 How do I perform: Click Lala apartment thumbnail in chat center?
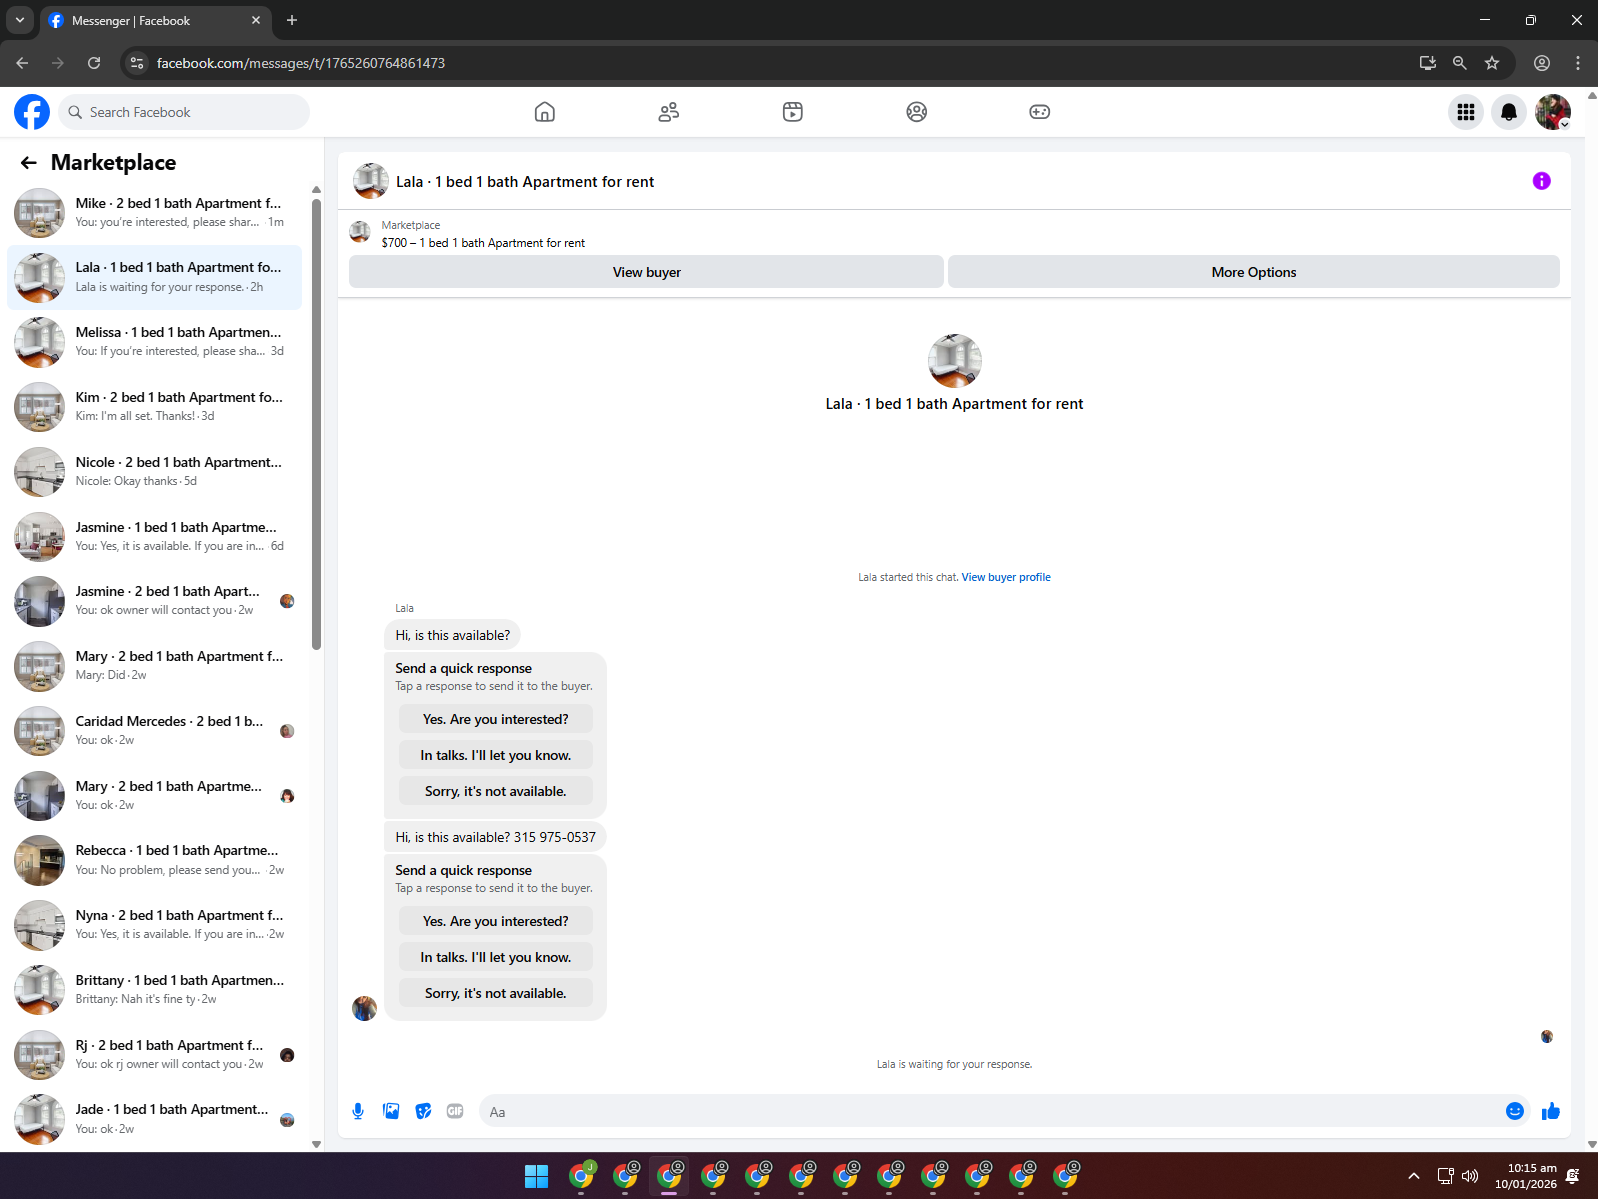pos(955,361)
